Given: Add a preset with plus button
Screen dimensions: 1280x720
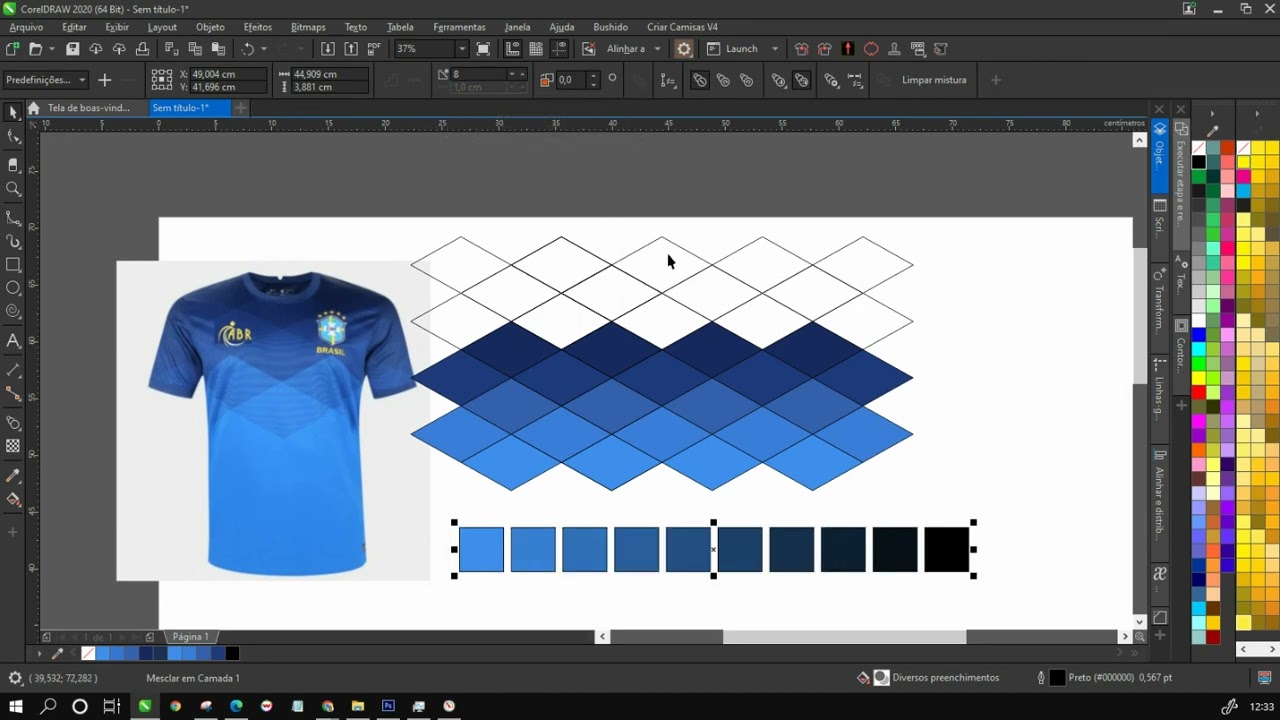Looking at the screenshot, I should coord(104,80).
